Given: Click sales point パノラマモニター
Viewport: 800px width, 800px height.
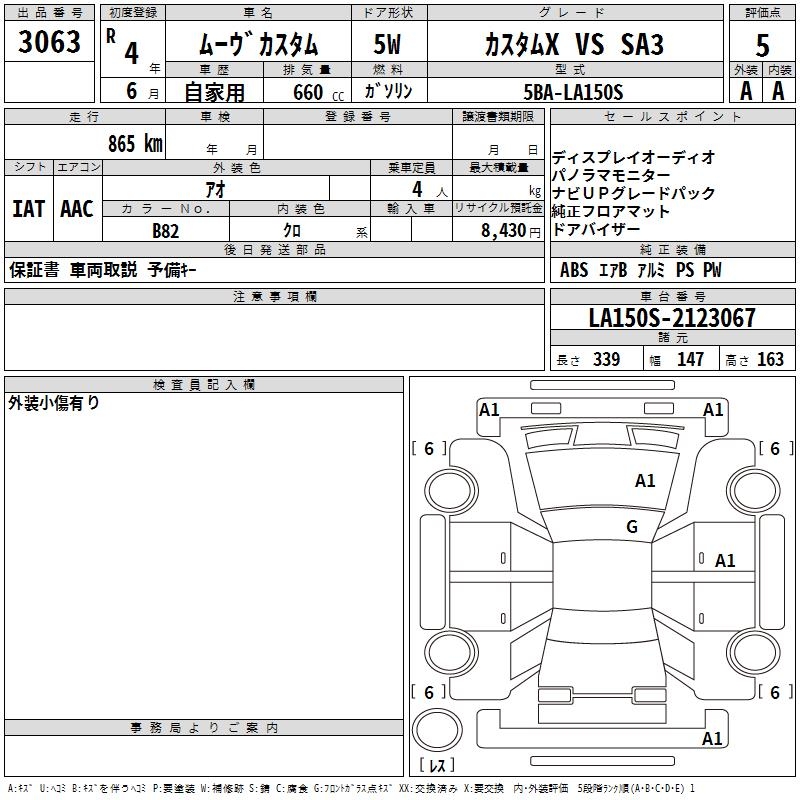Looking at the screenshot, I should [x=611, y=175].
